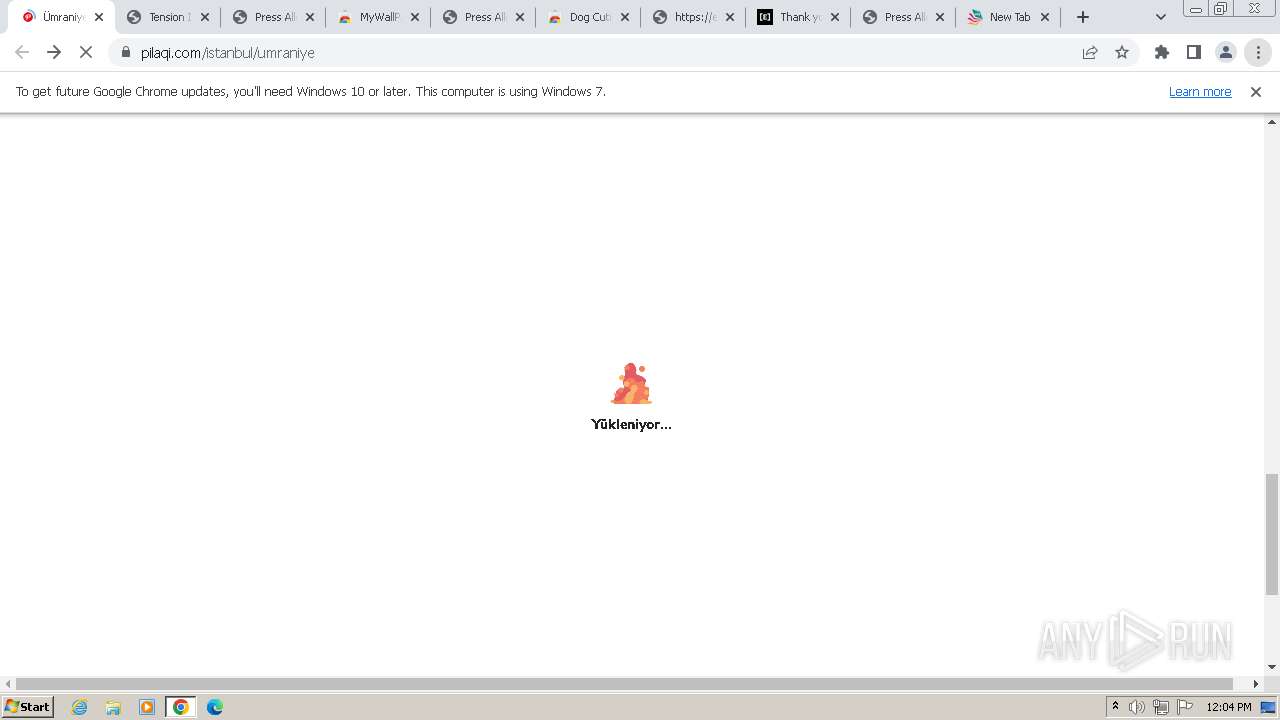Open the volume speaker icon

click(x=1137, y=707)
